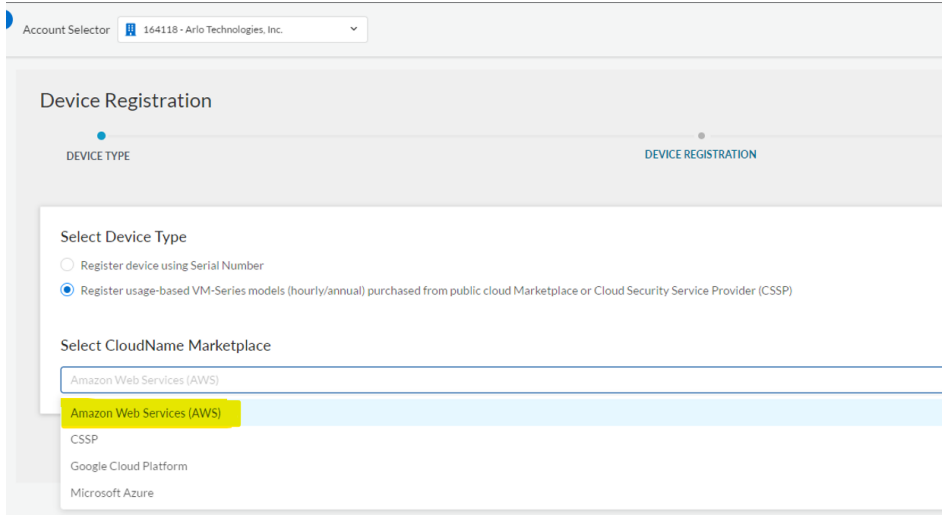Select Google Cloud Platform from the list
Image resolution: width=951 pixels, height=523 pixels.
129,466
